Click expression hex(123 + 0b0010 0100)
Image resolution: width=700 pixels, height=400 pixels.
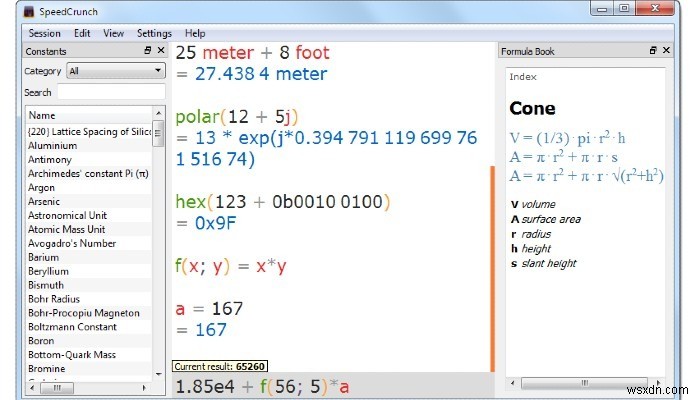click(x=283, y=202)
